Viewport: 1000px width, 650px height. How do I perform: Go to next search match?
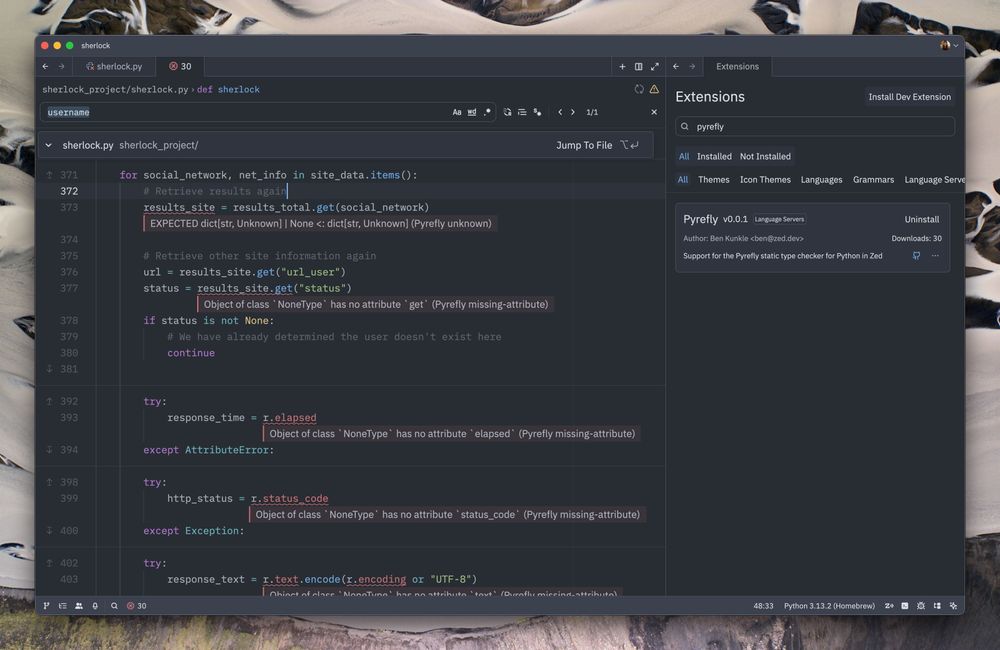(x=573, y=112)
